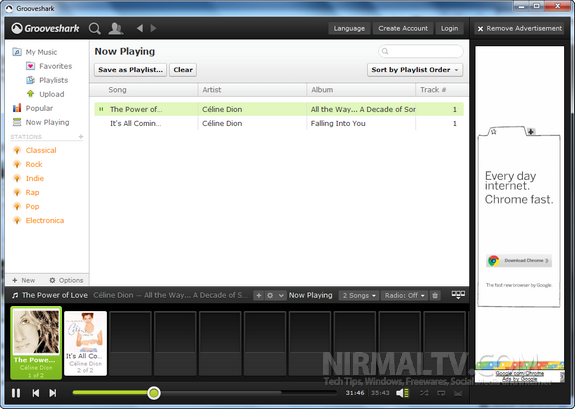Go to the previous track
The width and height of the screenshot is (575, 409).
pyautogui.click(x=36, y=393)
